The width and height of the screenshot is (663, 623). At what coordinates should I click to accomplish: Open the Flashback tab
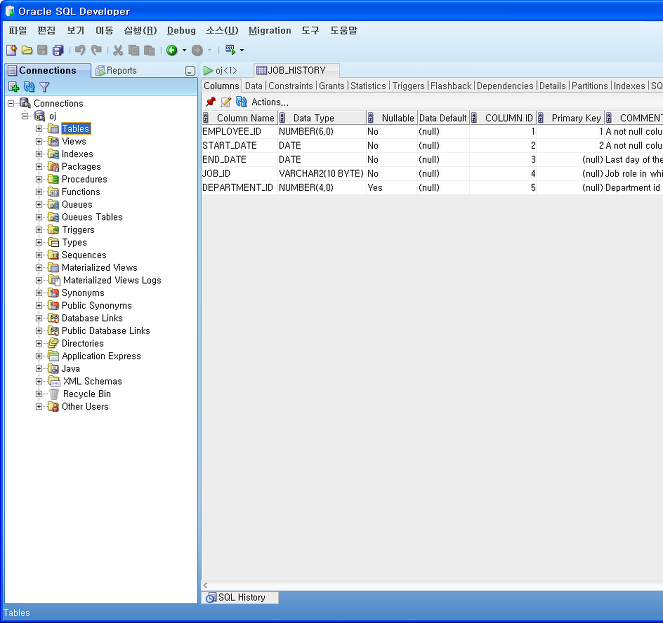tap(451, 86)
